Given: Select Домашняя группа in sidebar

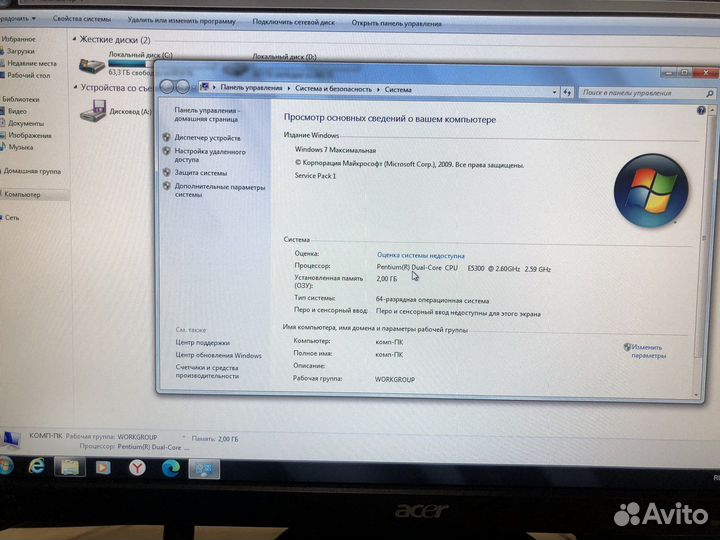Looking at the screenshot, I should (32, 171).
